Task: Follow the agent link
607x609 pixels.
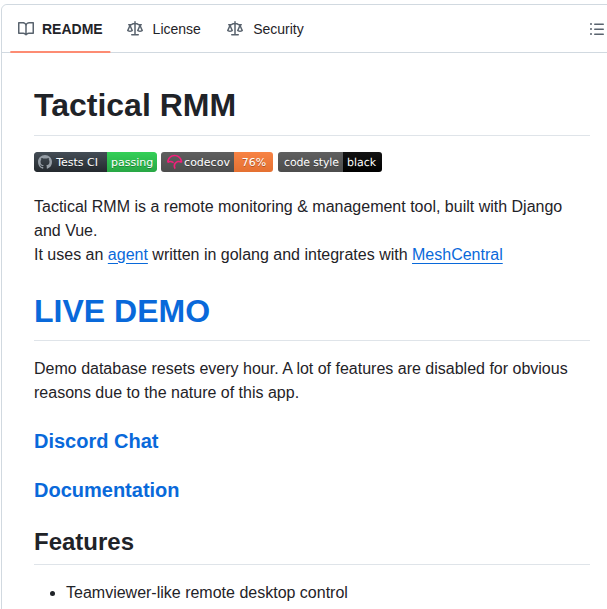Action: [x=128, y=255]
